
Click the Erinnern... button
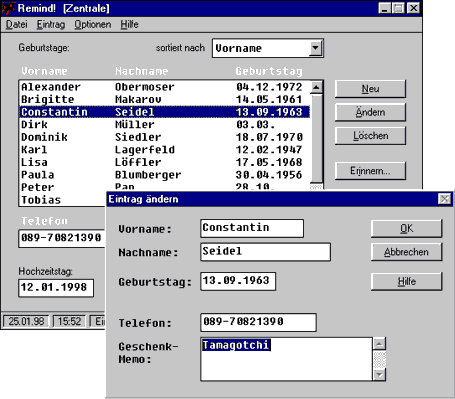(370, 171)
